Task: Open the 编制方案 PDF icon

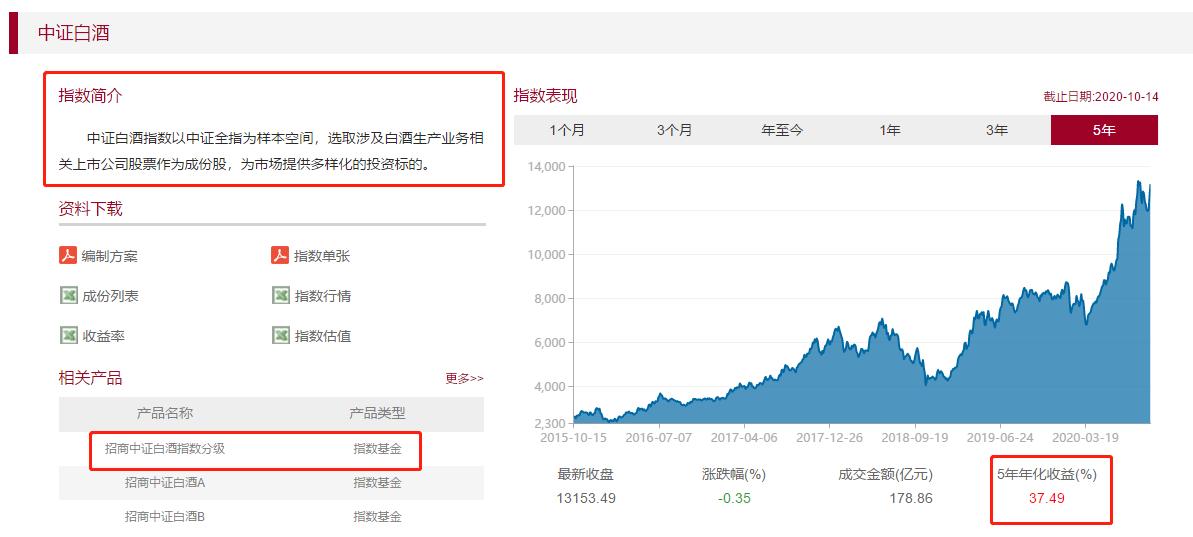Action: [x=68, y=256]
